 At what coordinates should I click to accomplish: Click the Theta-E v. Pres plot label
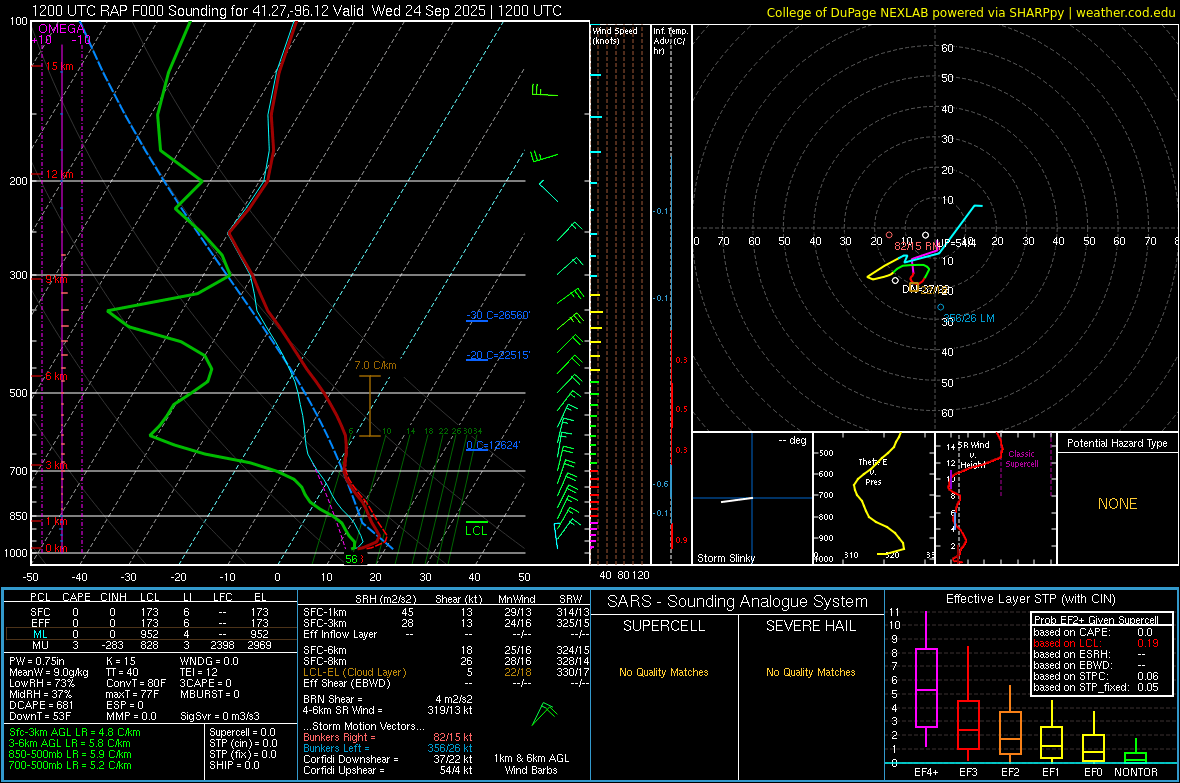coord(873,471)
